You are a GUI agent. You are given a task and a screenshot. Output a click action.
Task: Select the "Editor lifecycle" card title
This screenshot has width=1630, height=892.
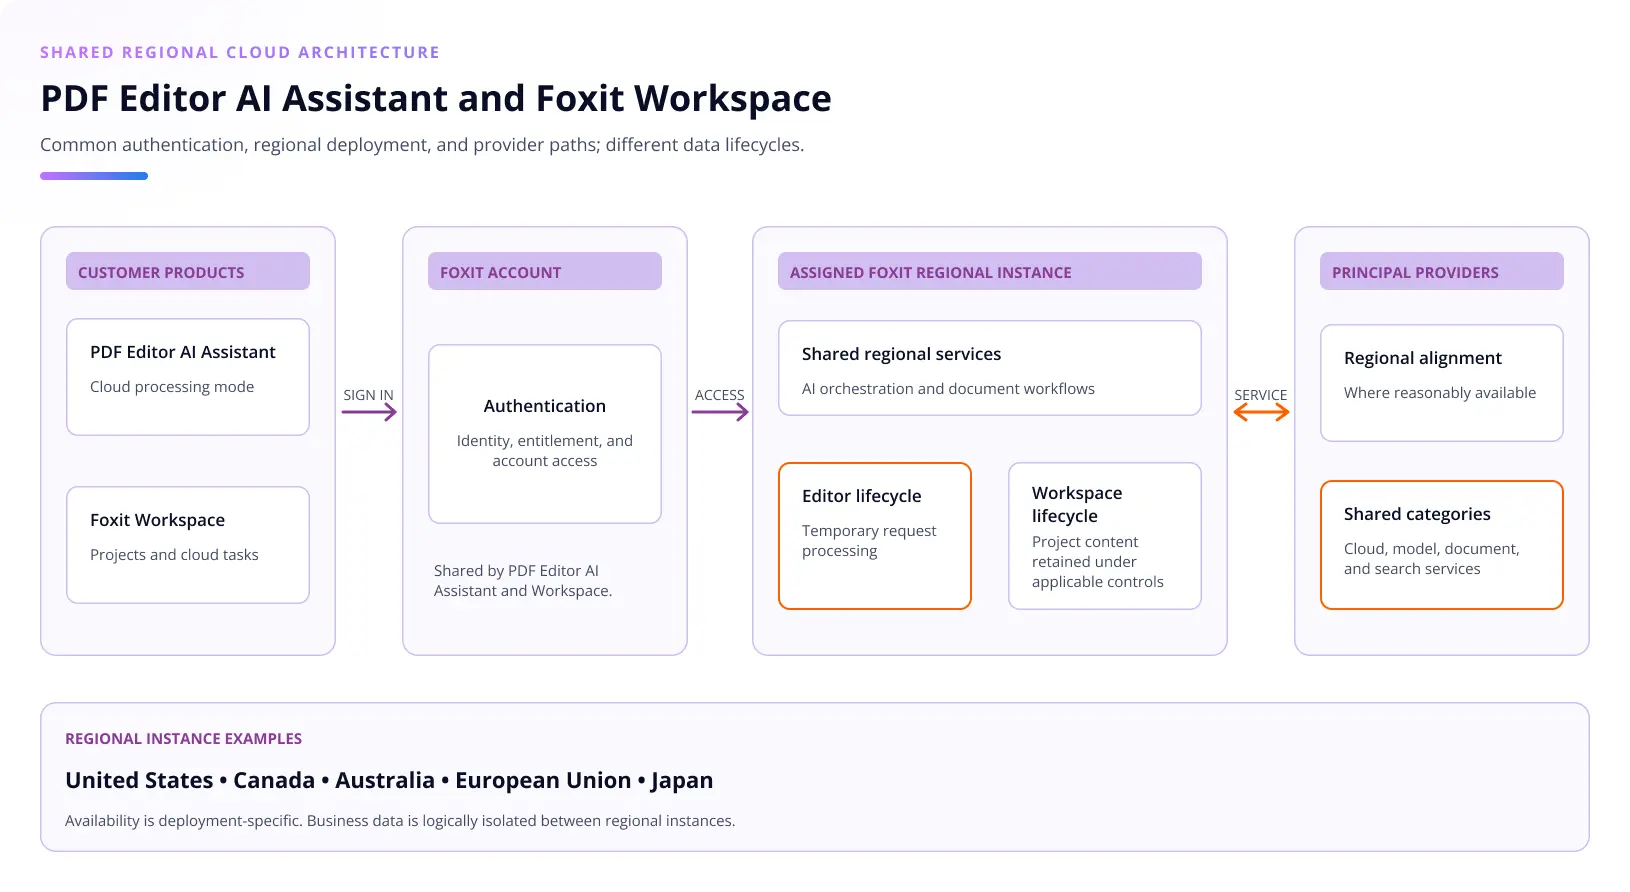coord(862,496)
